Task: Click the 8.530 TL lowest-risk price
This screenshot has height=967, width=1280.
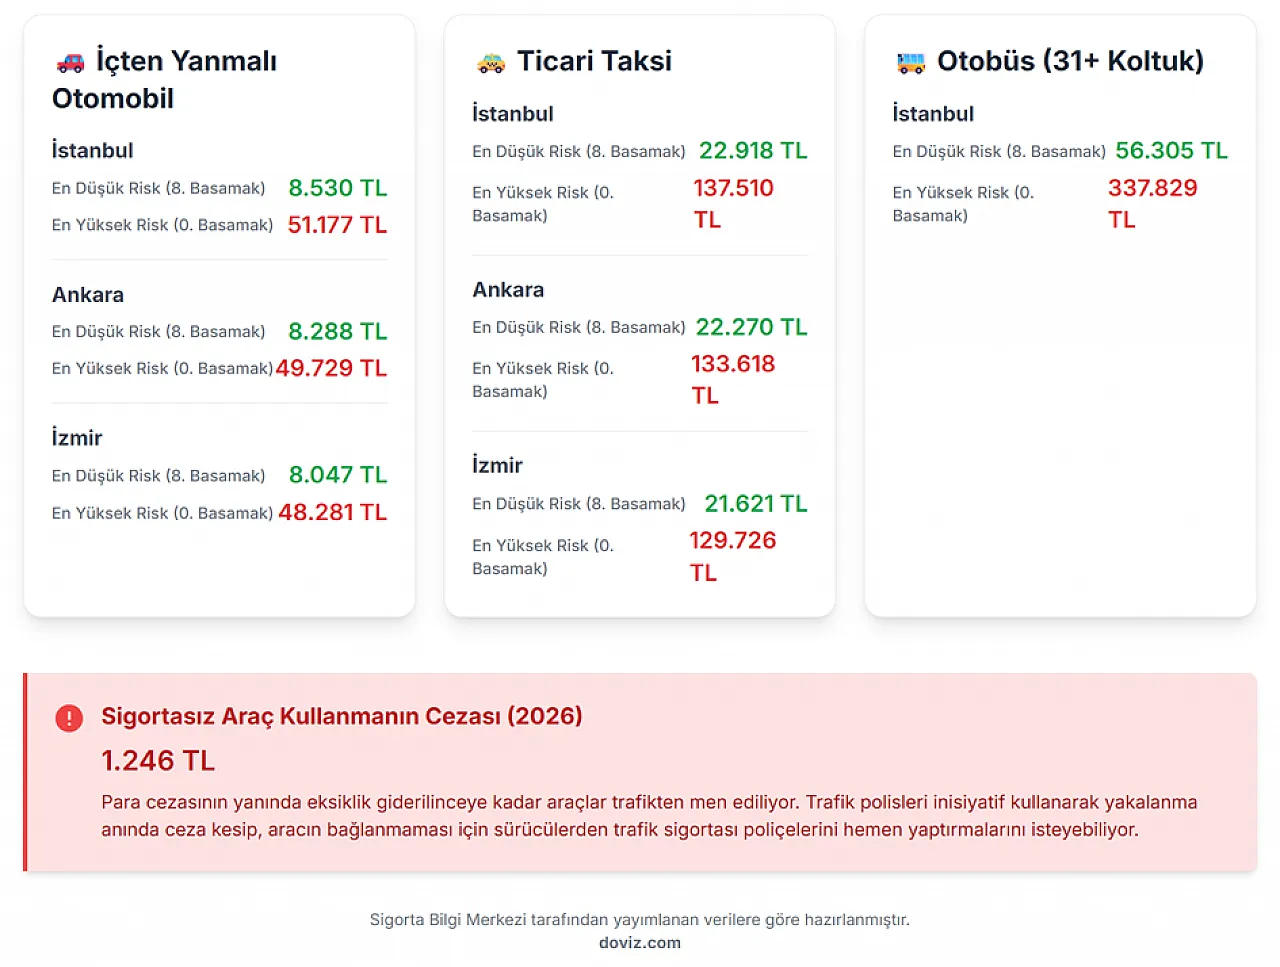Action: tap(337, 188)
